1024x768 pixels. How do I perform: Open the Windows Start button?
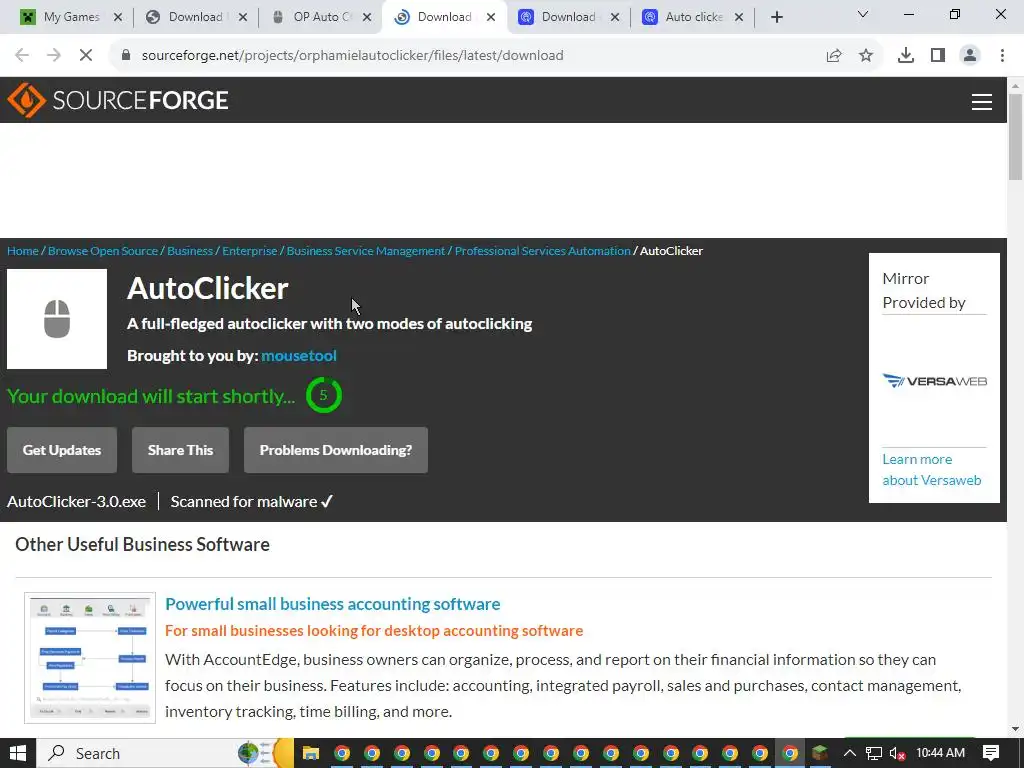click(18, 753)
